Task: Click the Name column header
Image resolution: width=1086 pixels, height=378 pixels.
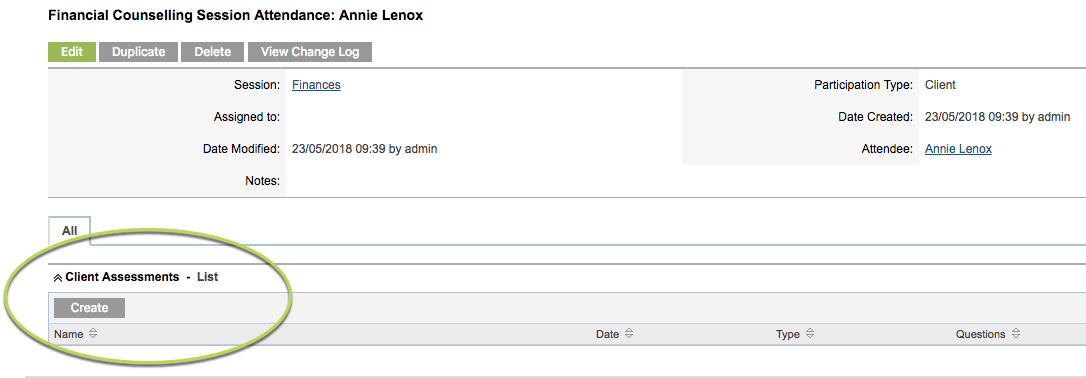Action: point(69,334)
